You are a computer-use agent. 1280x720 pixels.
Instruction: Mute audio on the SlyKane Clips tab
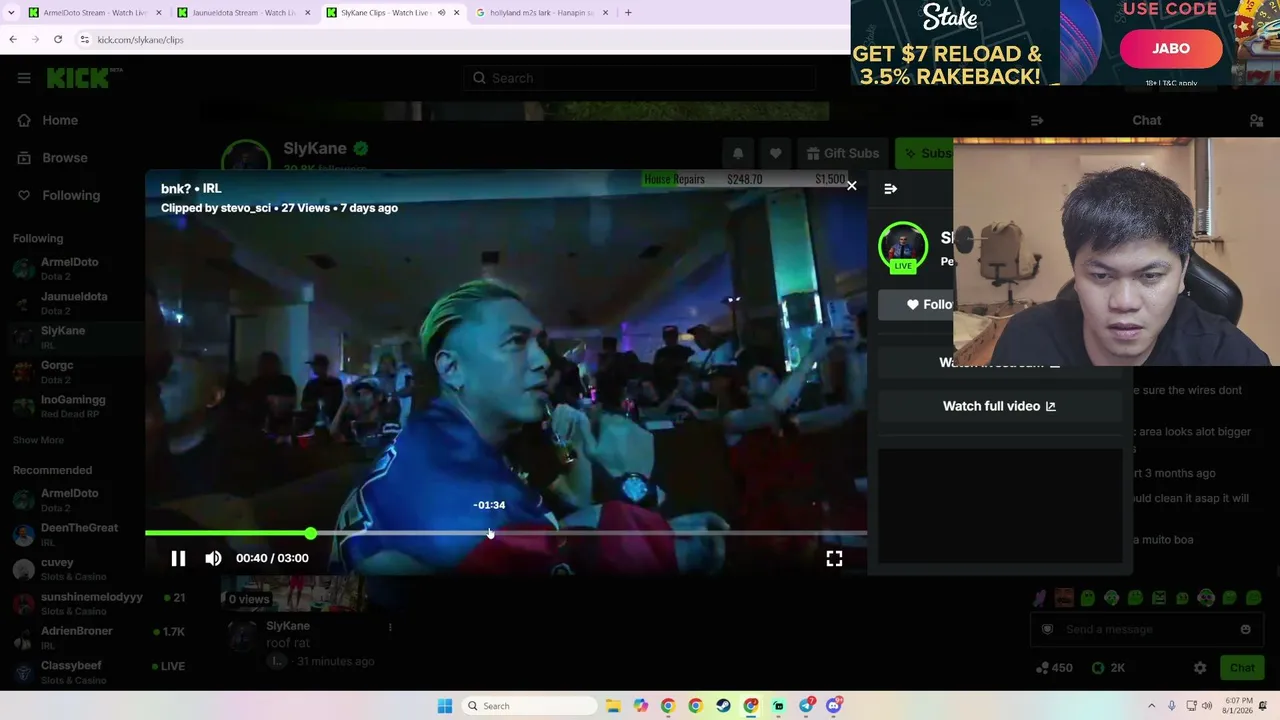[x=442, y=13]
